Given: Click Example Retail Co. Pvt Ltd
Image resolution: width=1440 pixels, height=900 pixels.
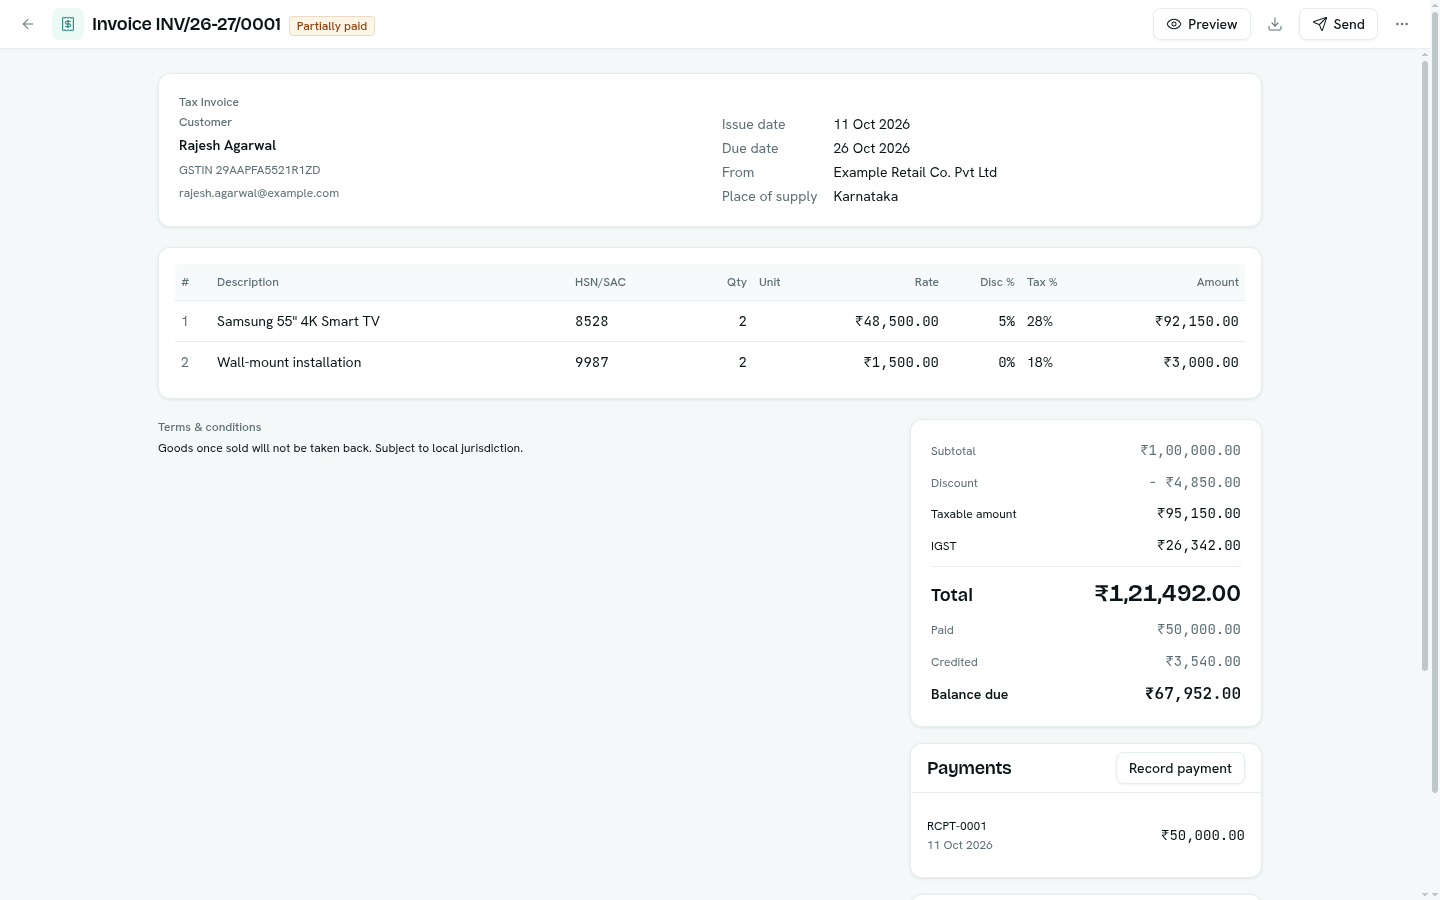Looking at the screenshot, I should point(915,172).
